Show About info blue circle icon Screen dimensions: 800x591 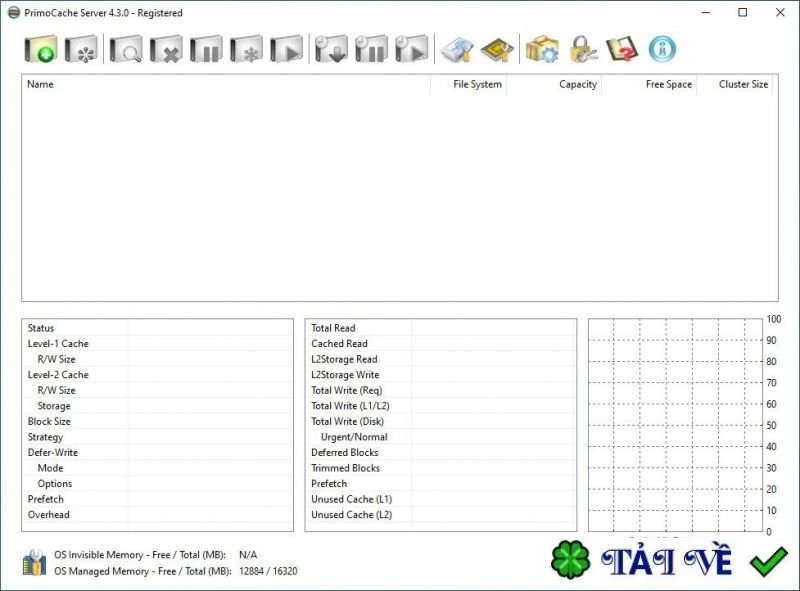tap(662, 49)
